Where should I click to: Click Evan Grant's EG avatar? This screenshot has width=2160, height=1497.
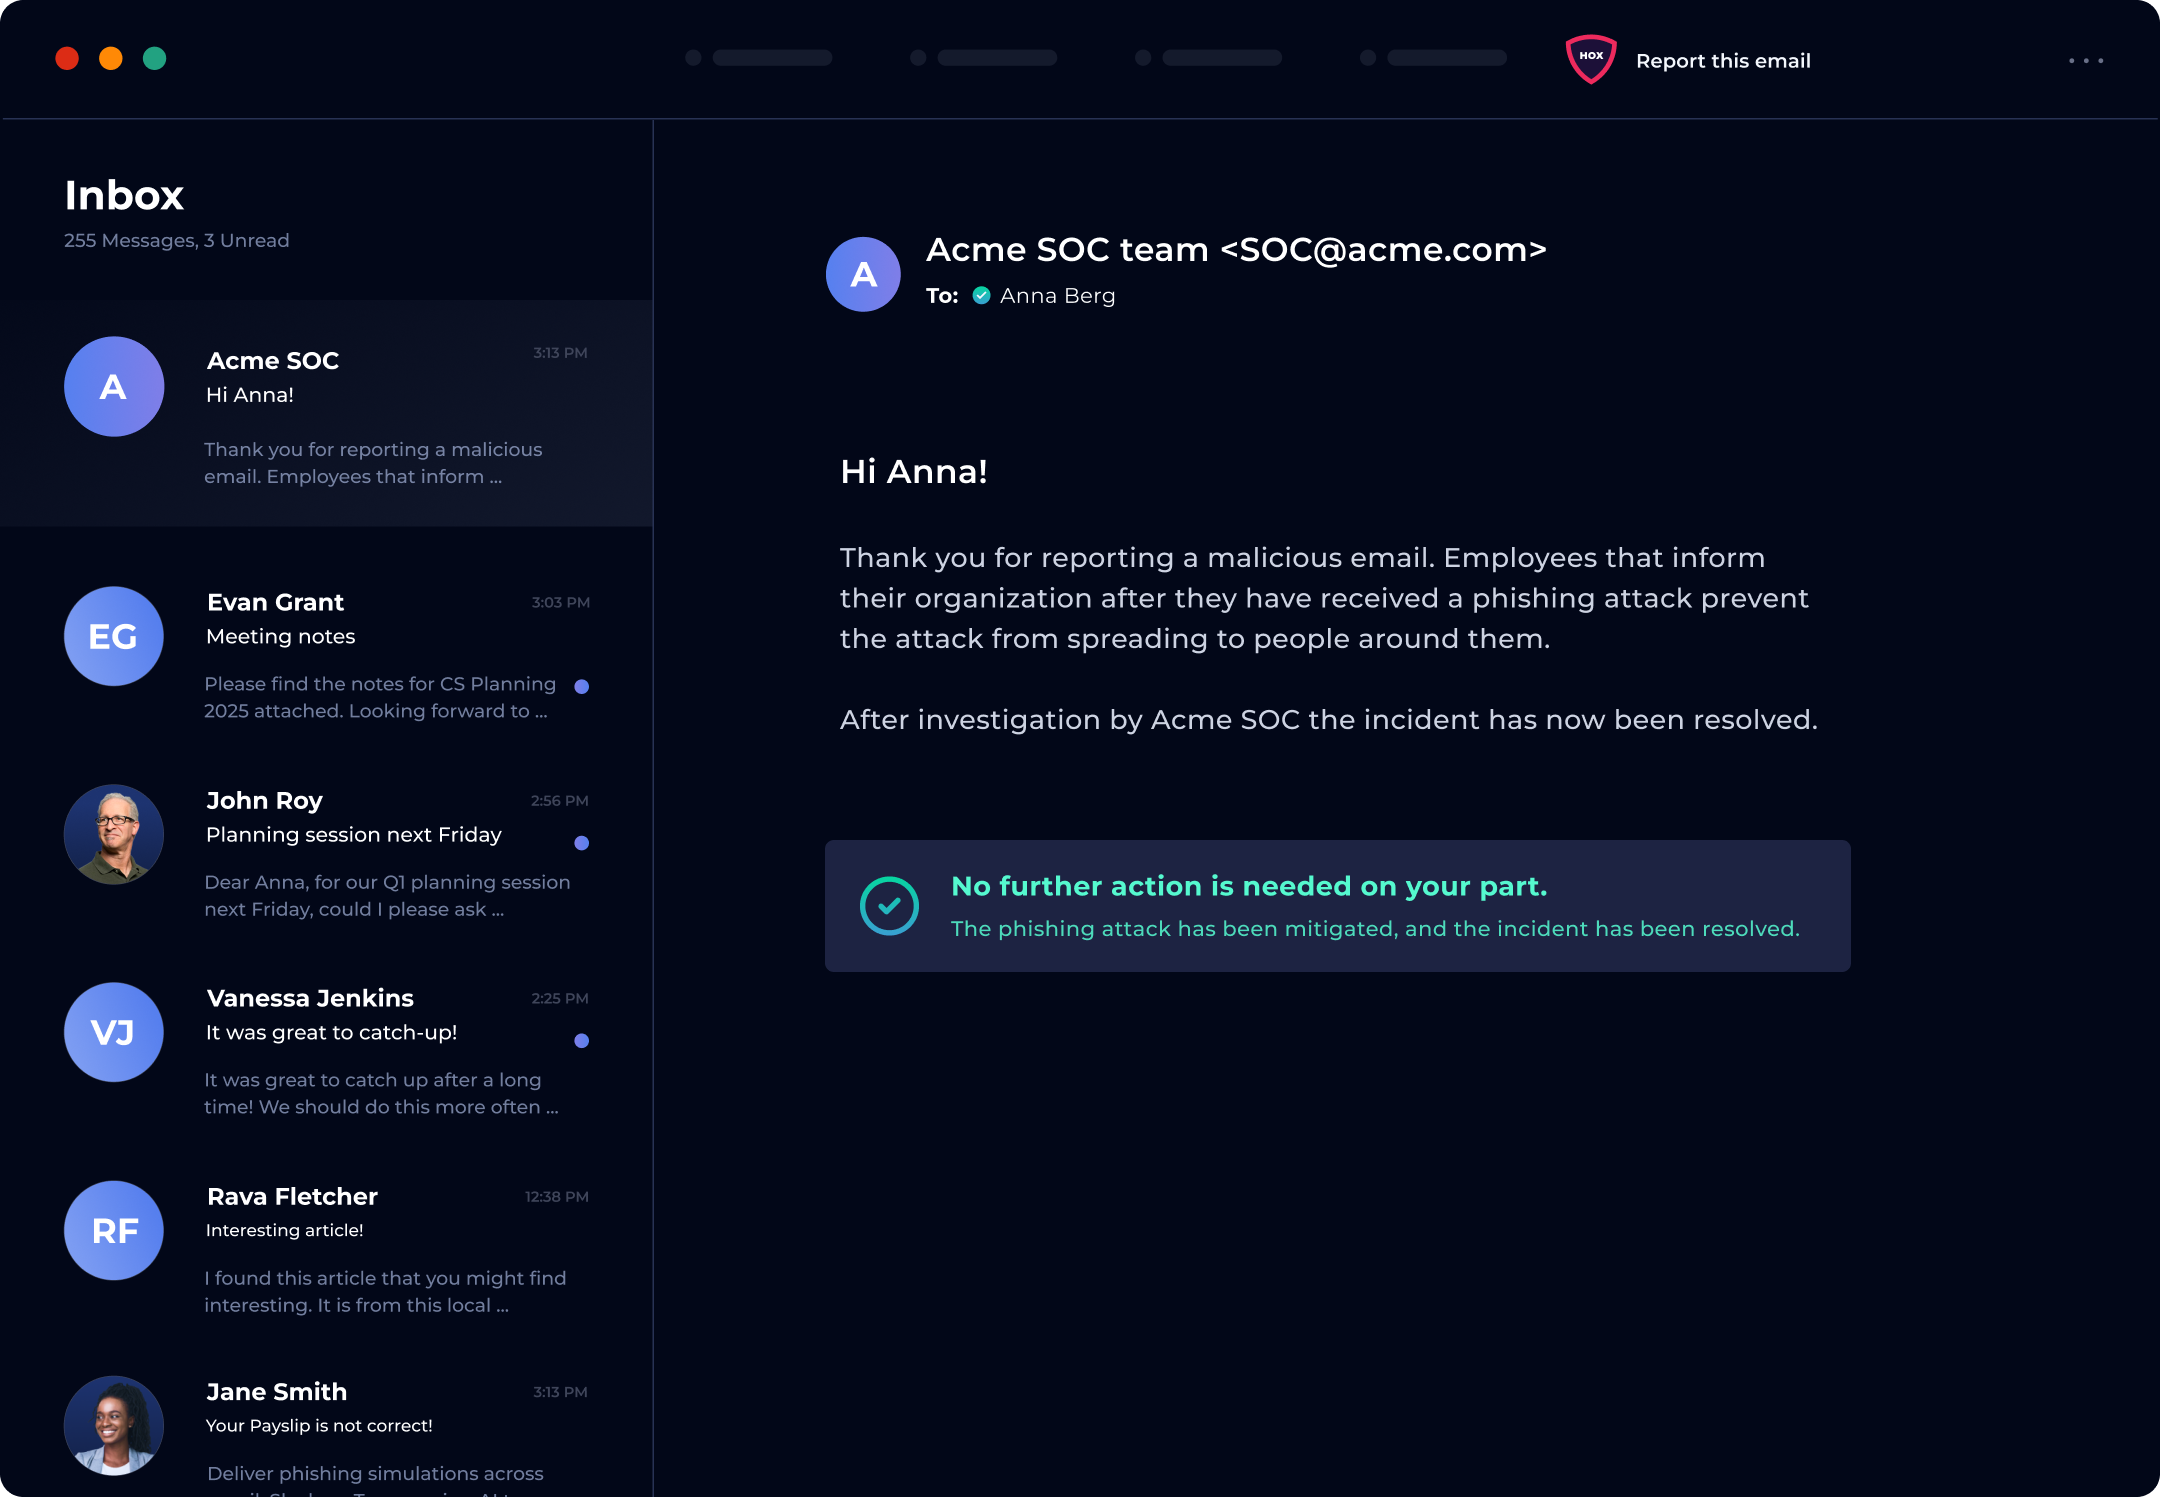[114, 636]
